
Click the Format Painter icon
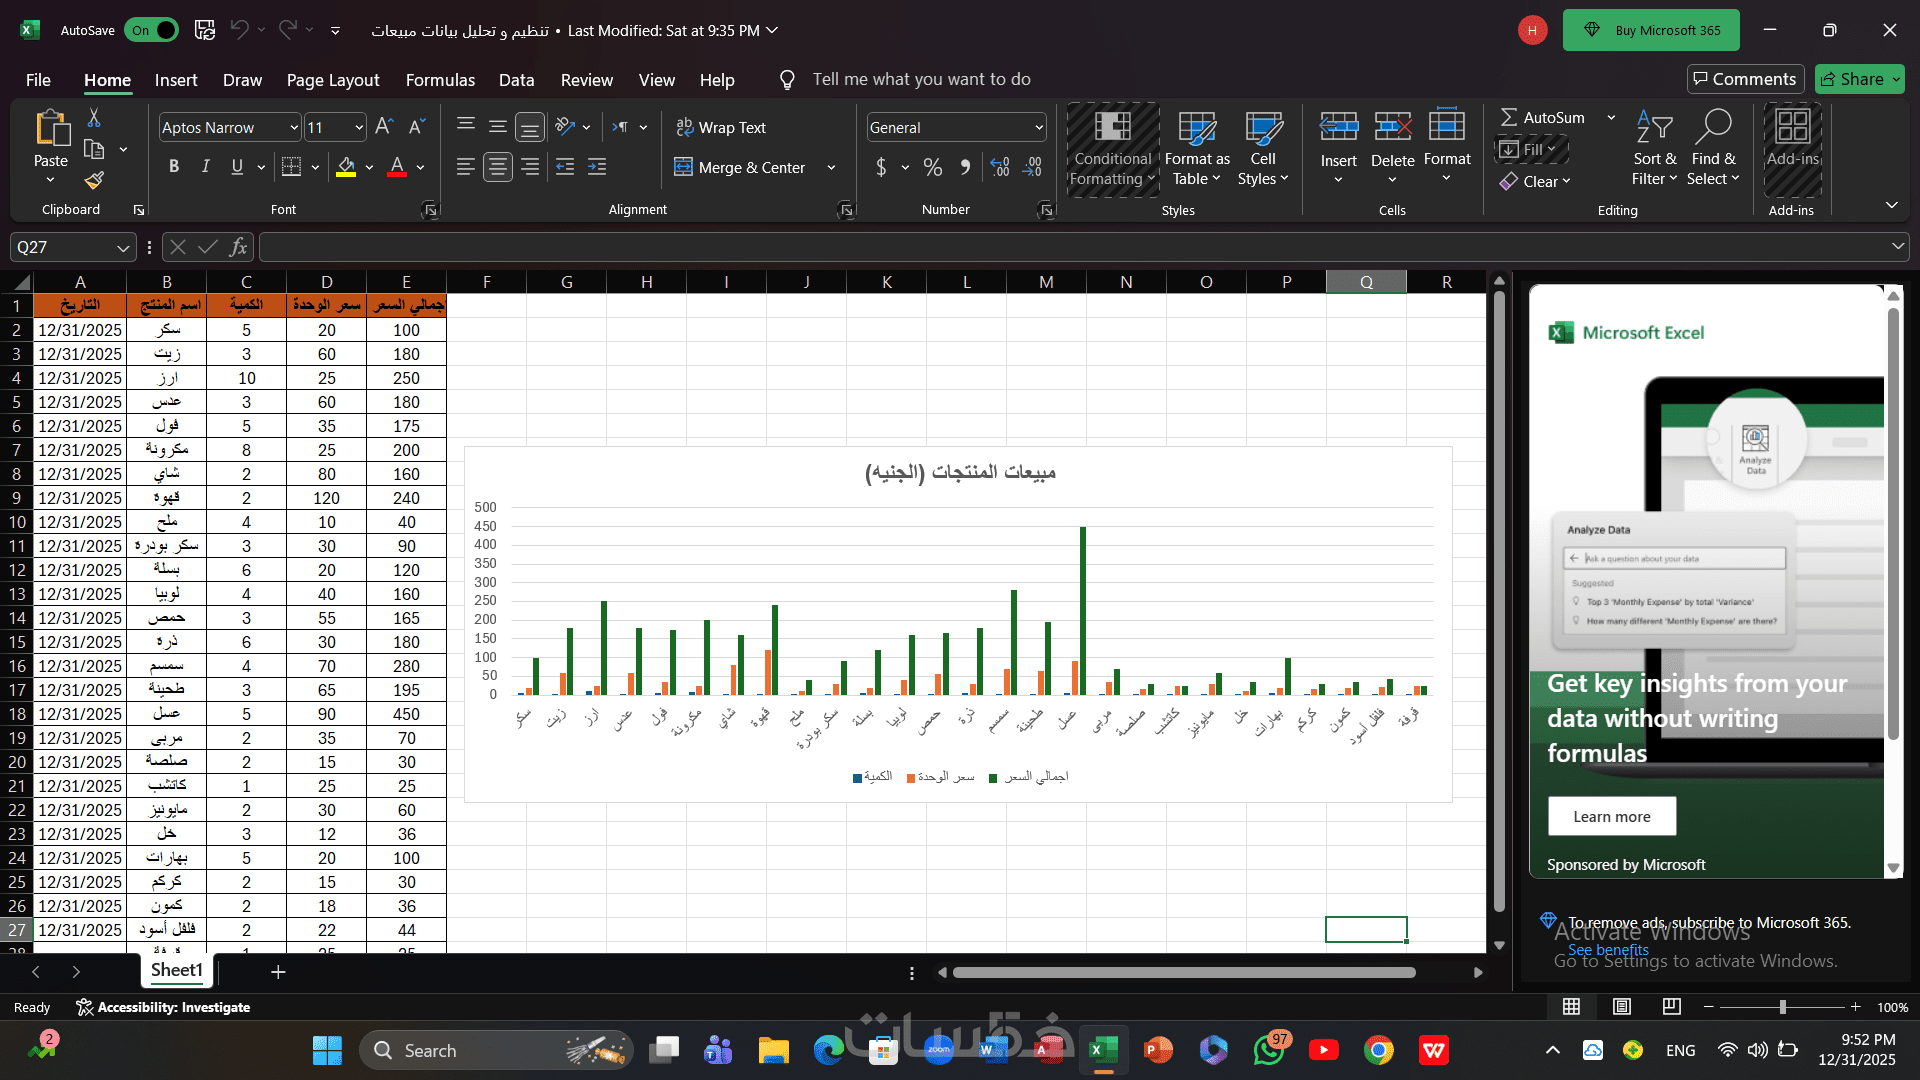click(94, 181)
